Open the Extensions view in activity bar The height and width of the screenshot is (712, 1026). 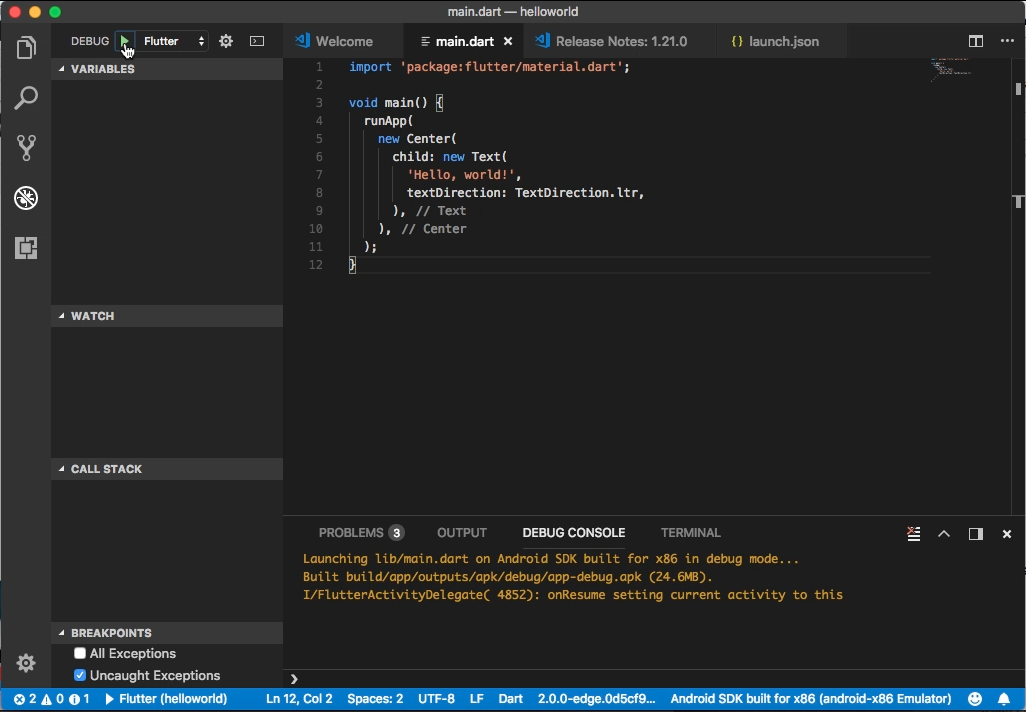tap(26, 248)
